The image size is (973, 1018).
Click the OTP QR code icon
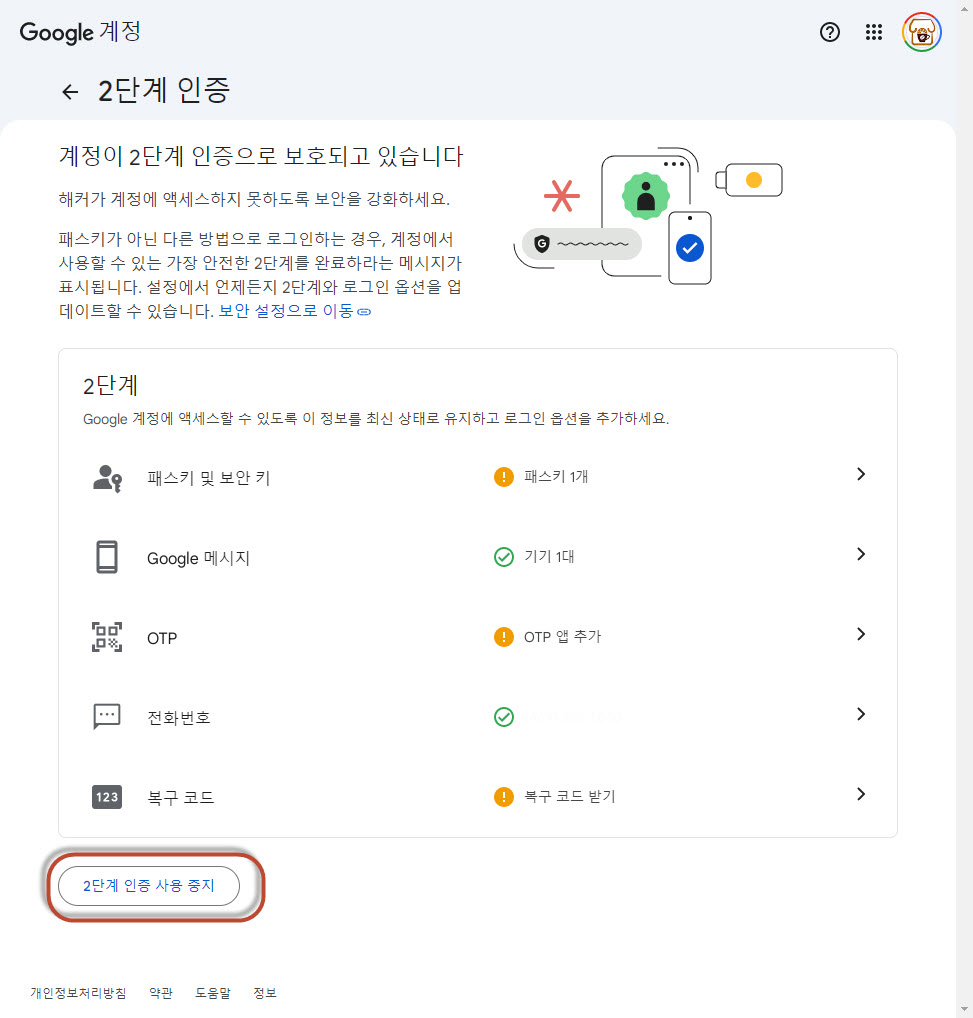[107, 637]
